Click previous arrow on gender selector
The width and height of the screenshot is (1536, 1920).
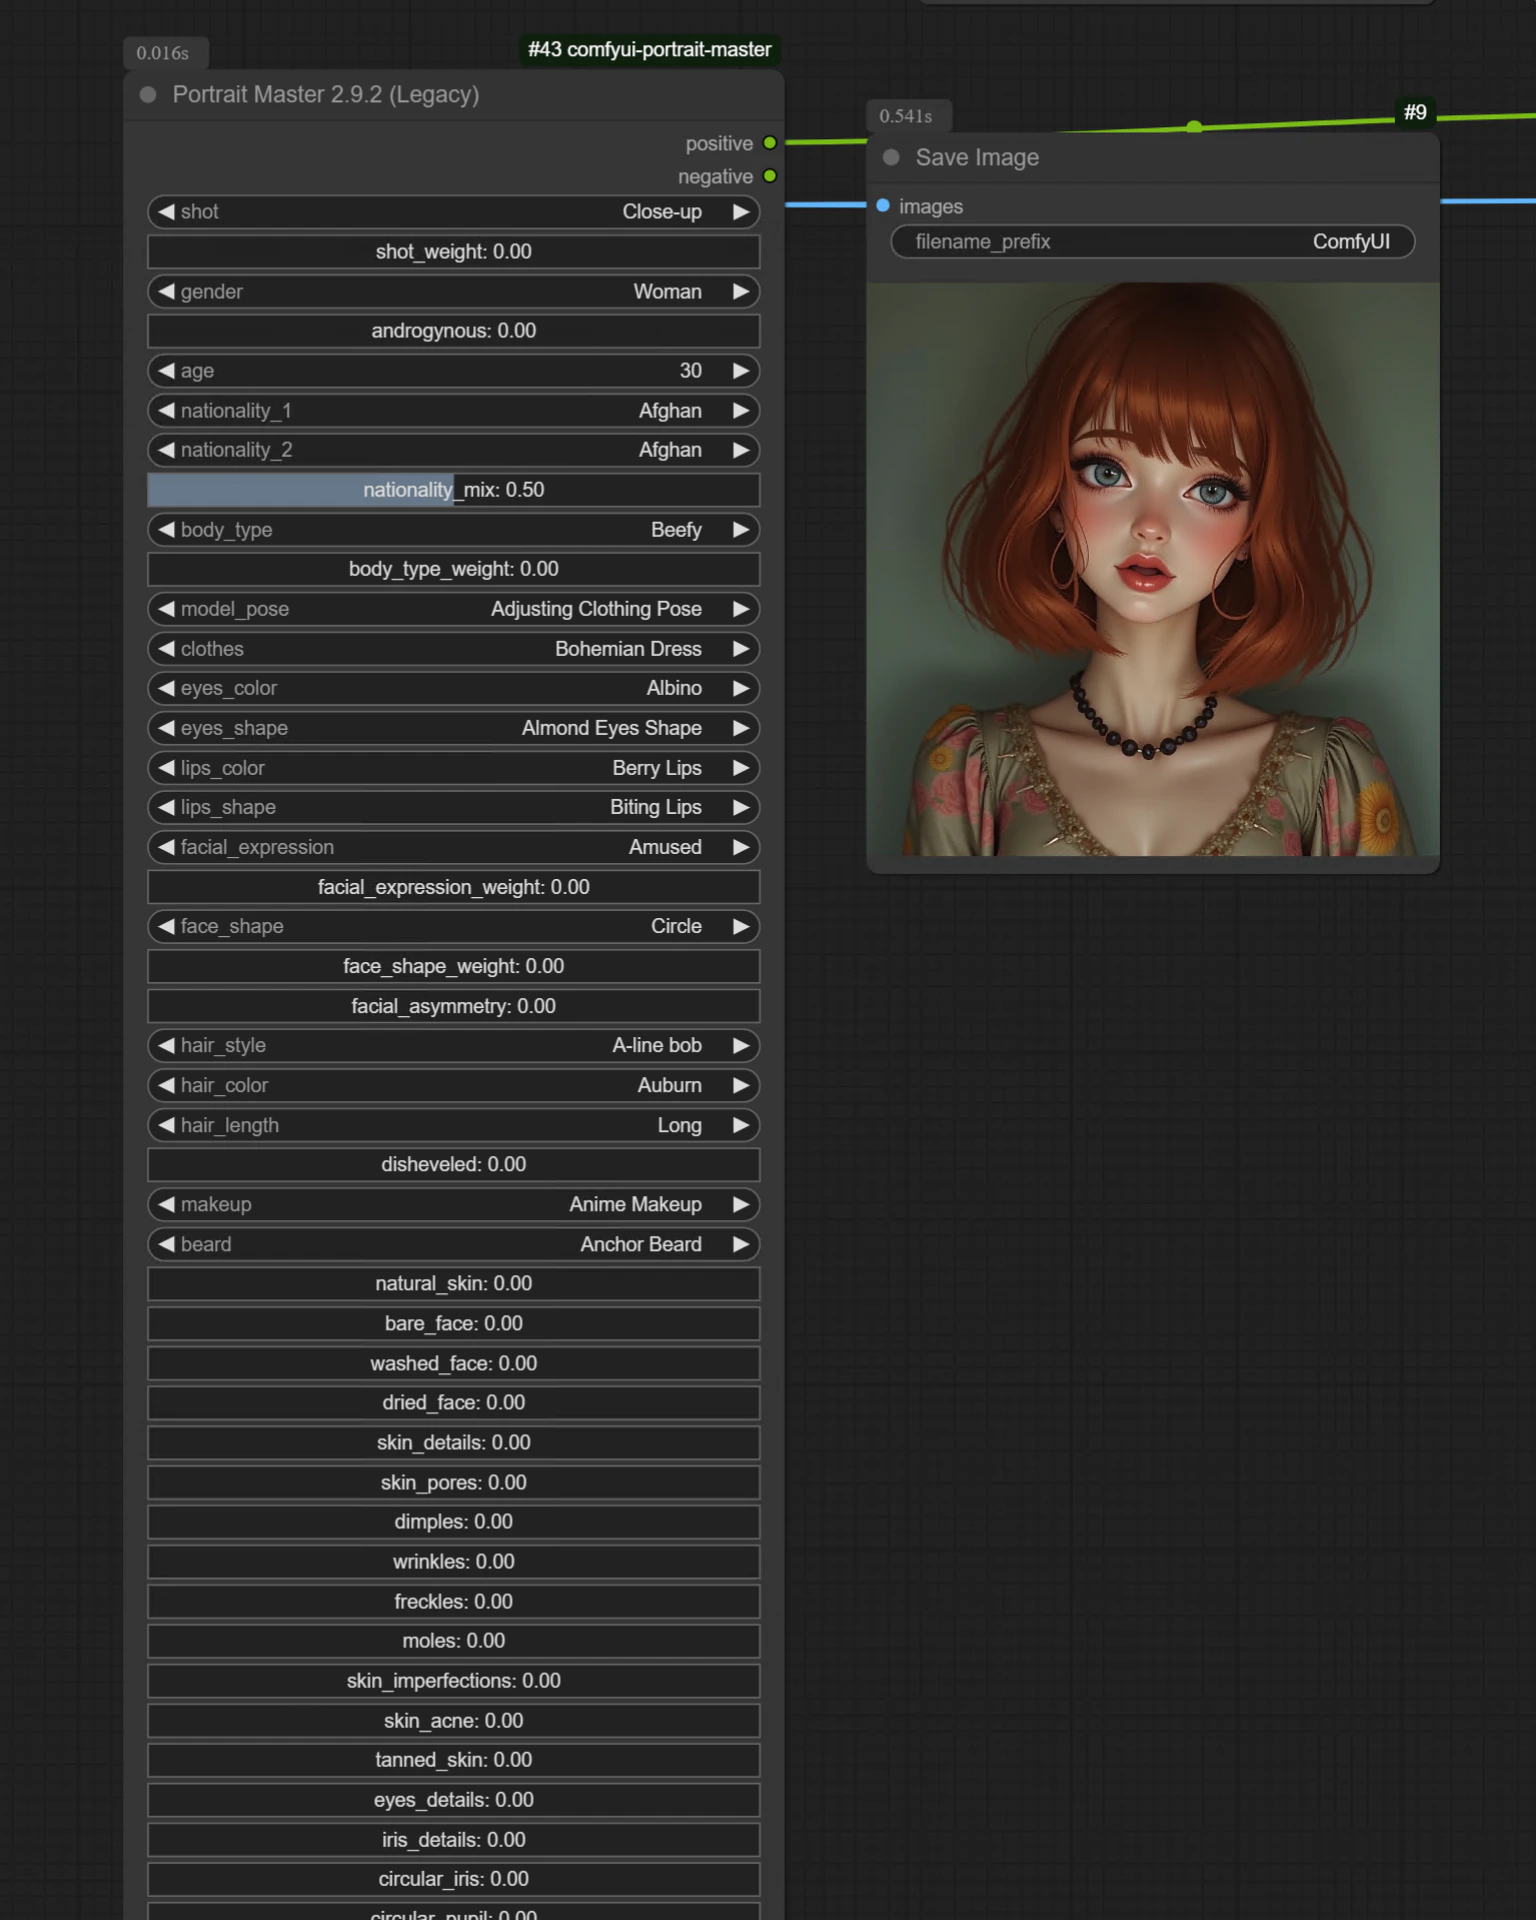point(166,291)
